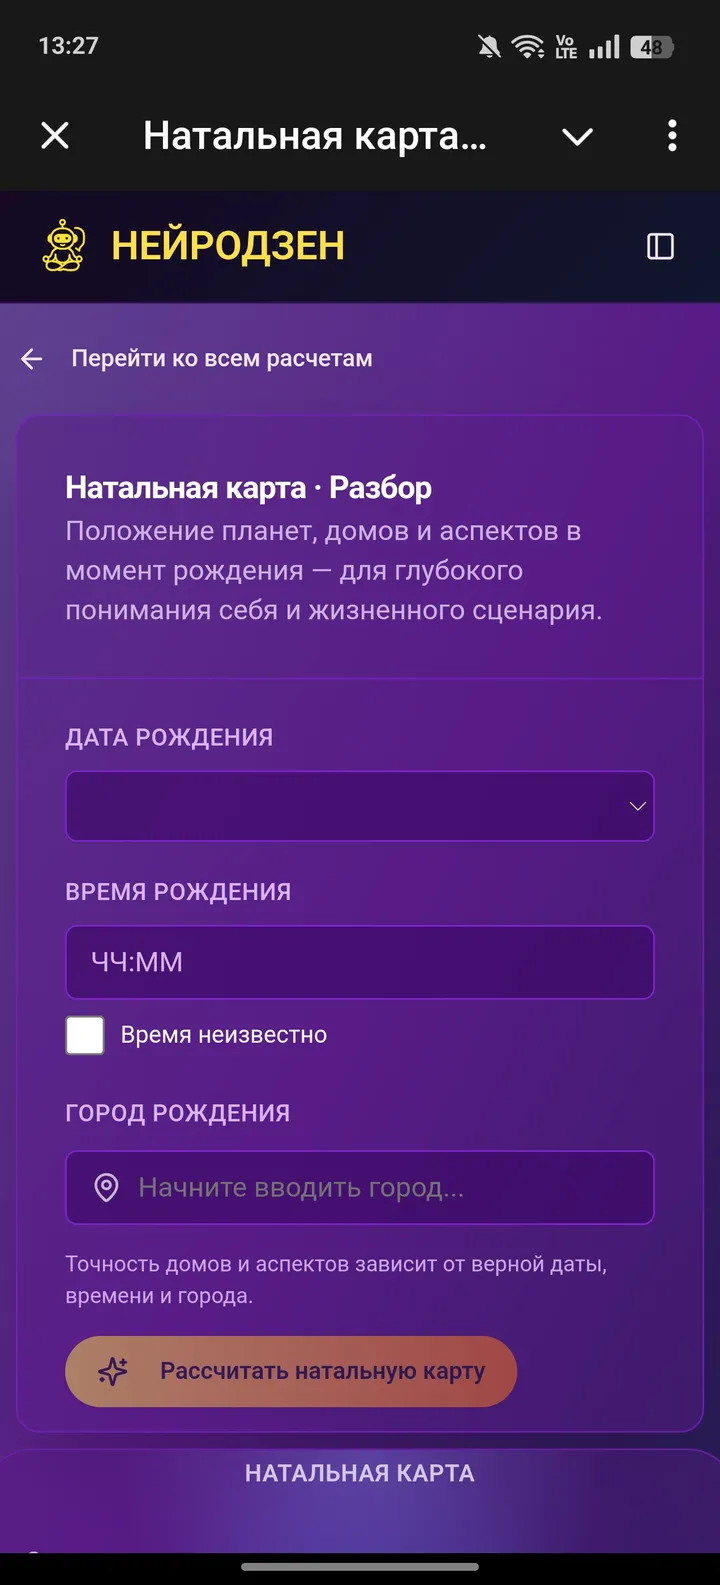Check the box next to Время неизвестно
The width and height of the screenshot is (720, 1585).
[85, 1035]
